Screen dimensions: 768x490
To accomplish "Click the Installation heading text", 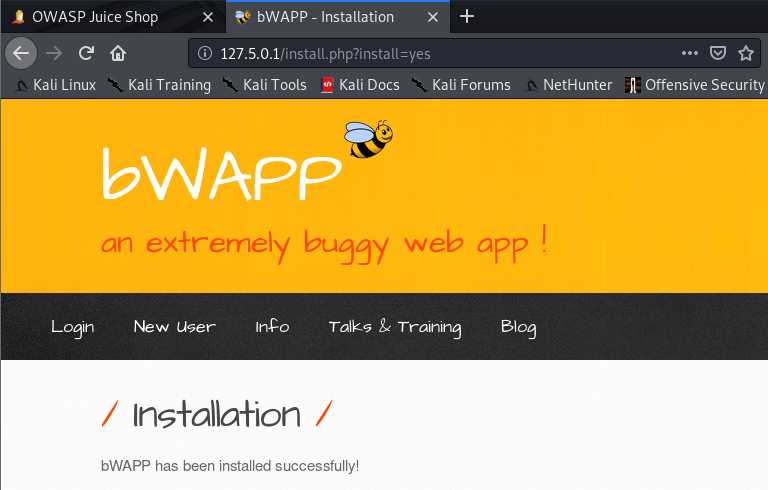I will (x=216, y=415).
